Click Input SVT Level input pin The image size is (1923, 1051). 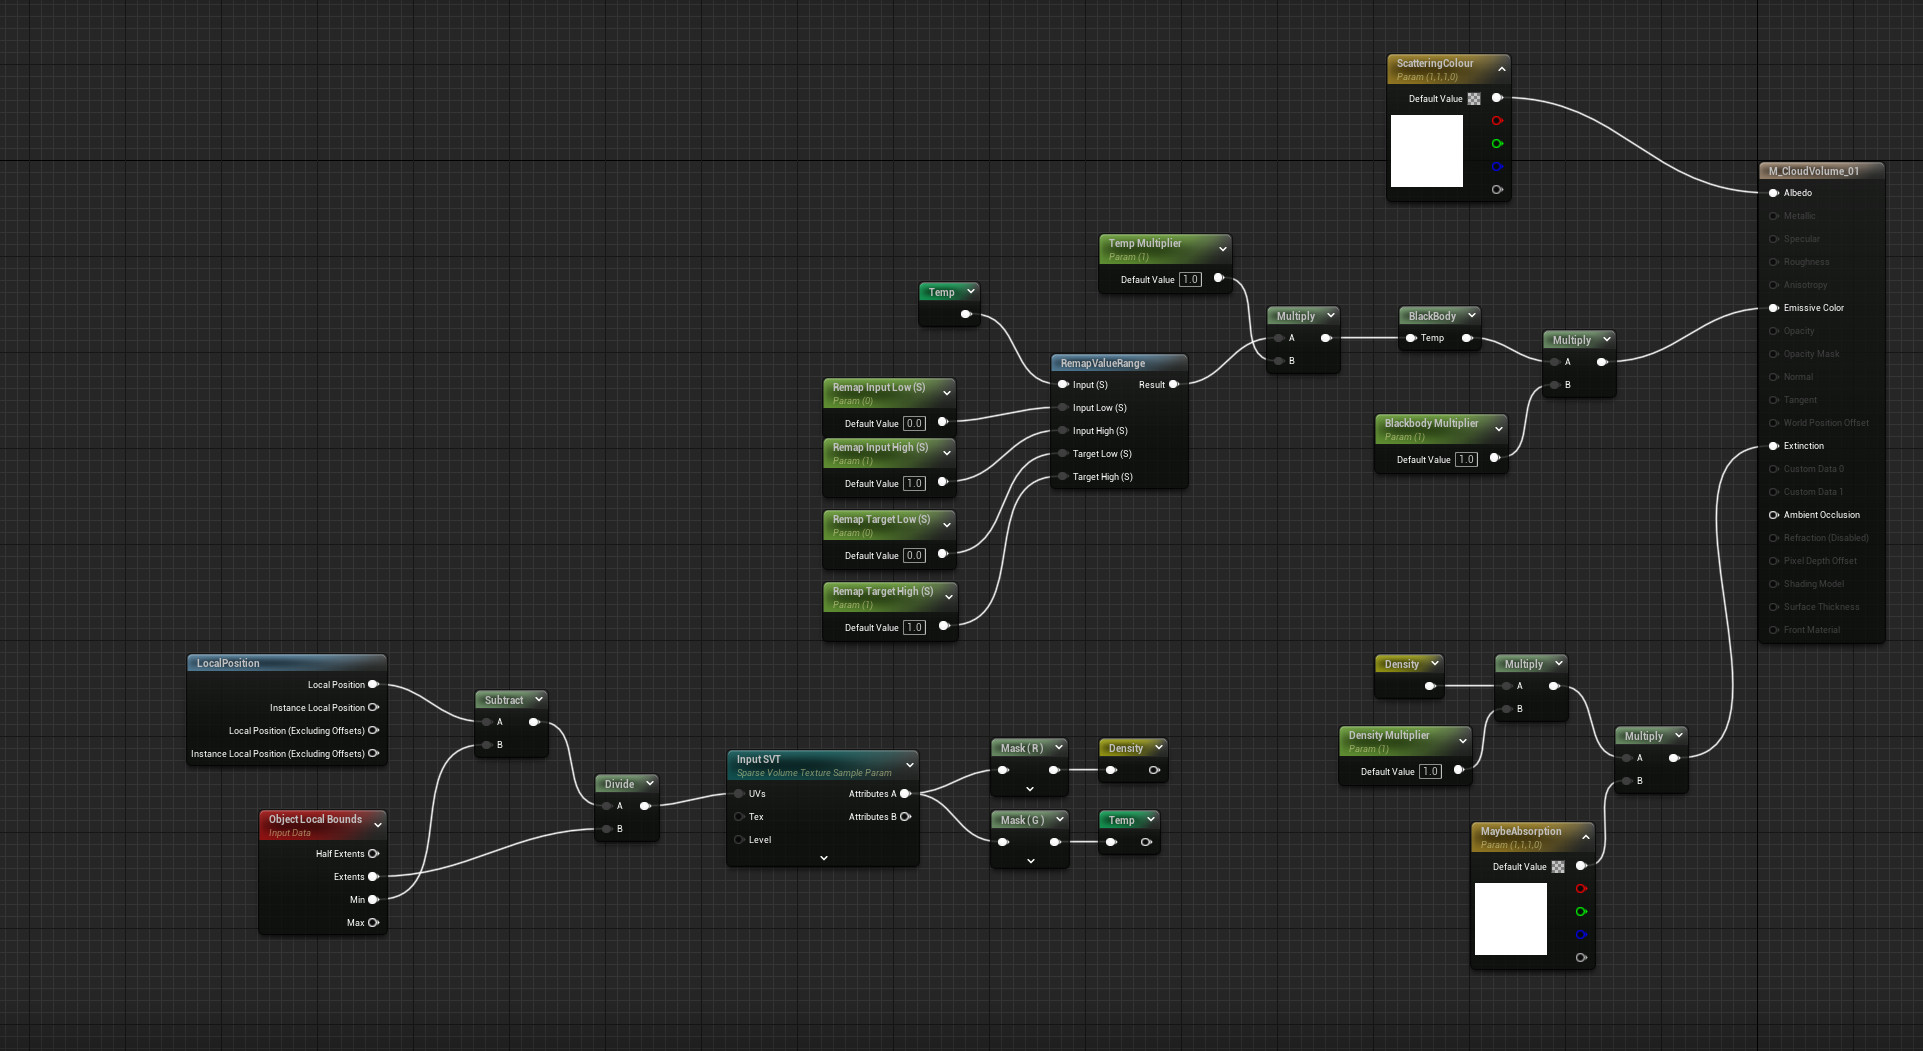tap(739, 840)
